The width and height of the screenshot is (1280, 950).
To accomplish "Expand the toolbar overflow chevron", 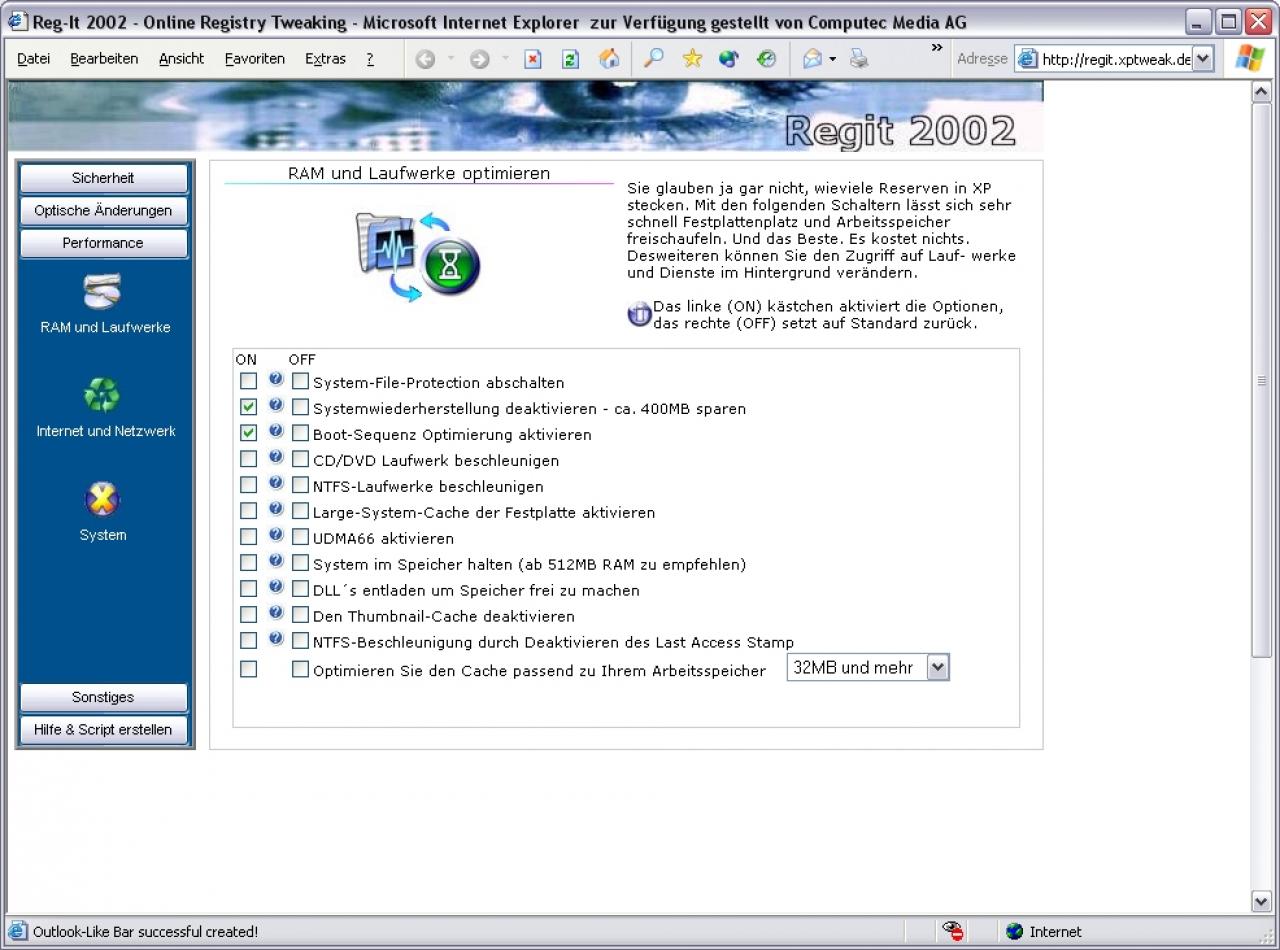I will pos(936,48).
